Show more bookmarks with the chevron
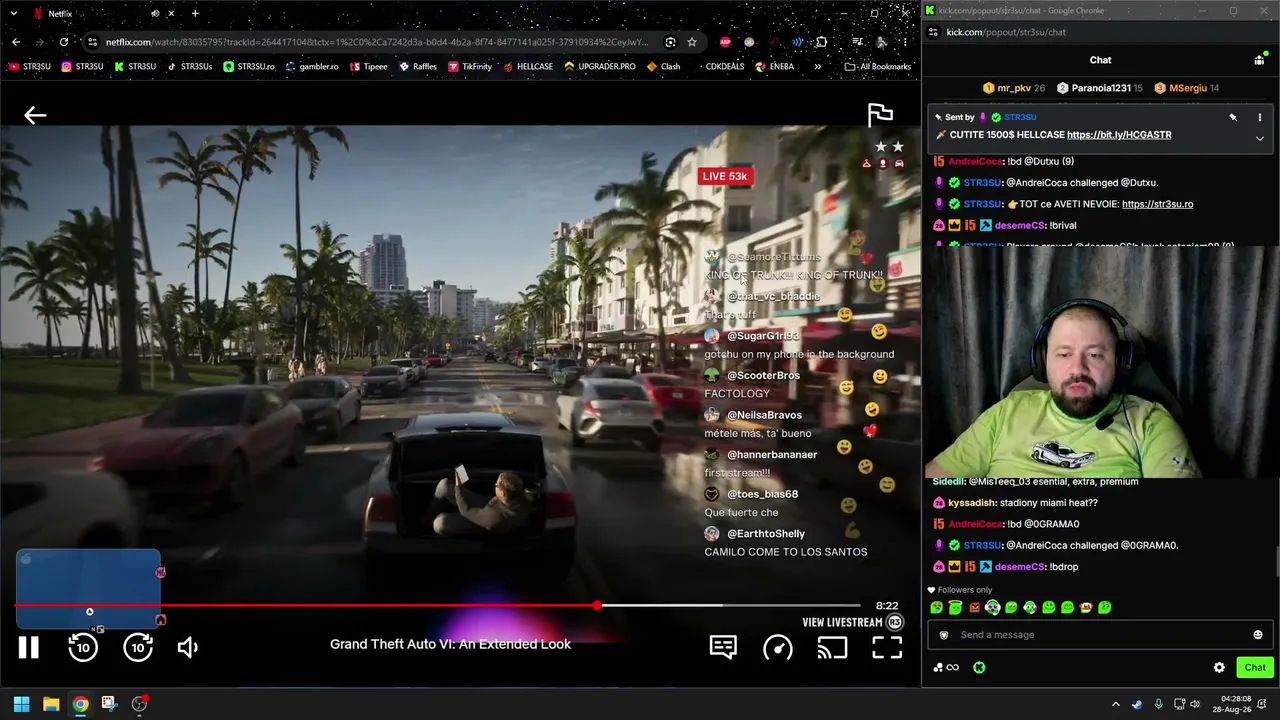The width and height of the screenshot is (1280, 720). click(817, 67)
